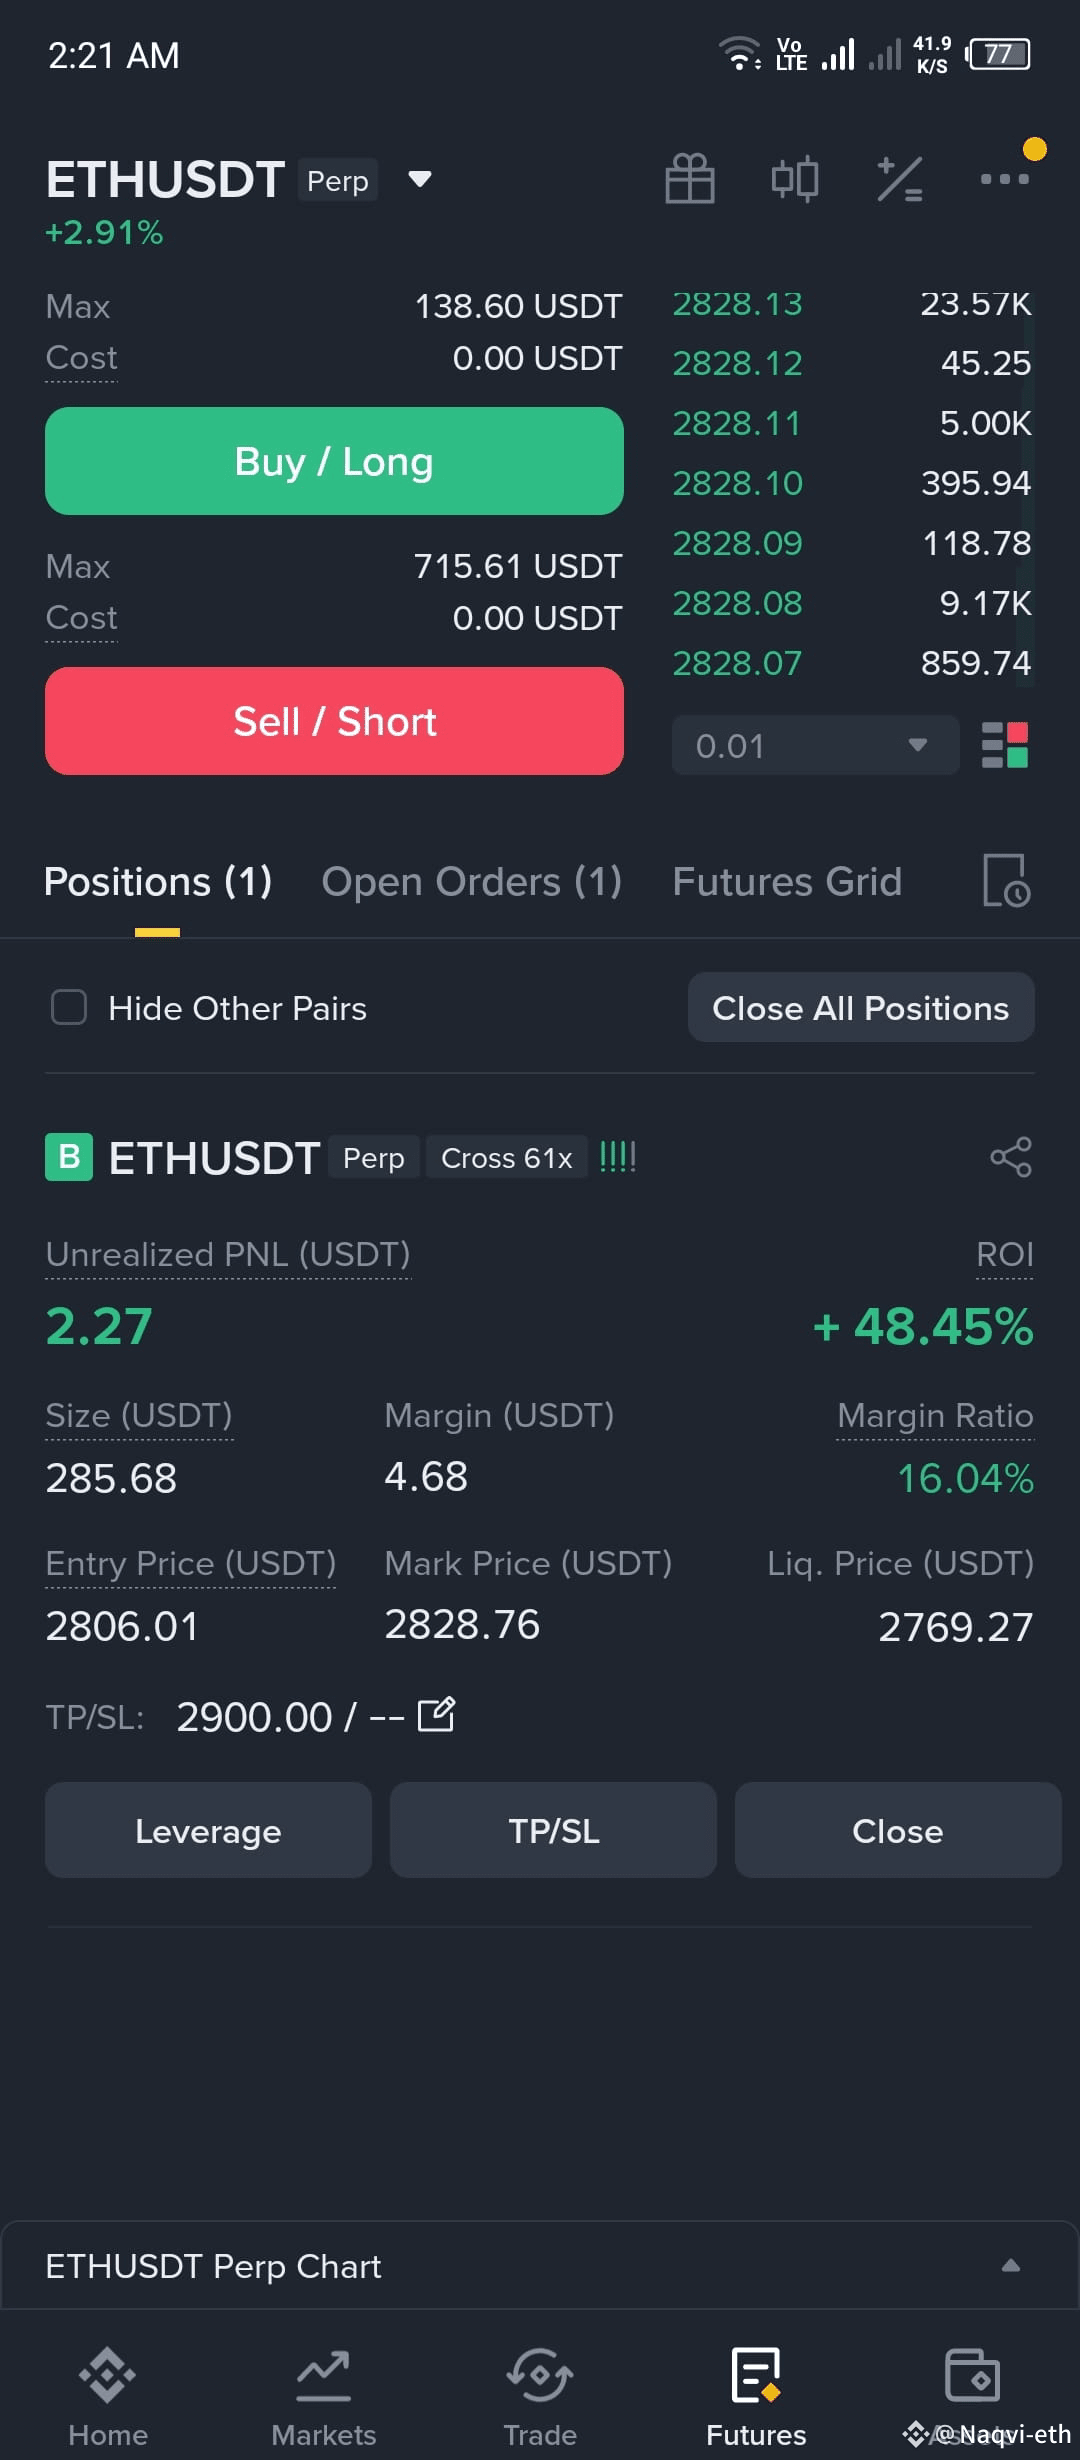The height and width of the screenshot is (2460, 1080).
Task: Edit TP/SL with the pencil icon
Action: click(436, 1714)
